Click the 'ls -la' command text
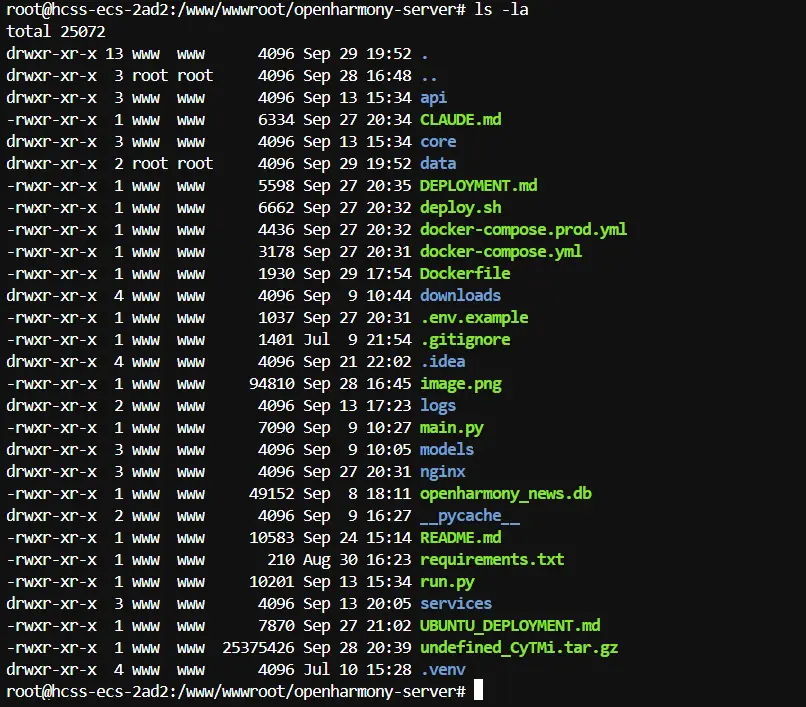 tap(501, 9)
